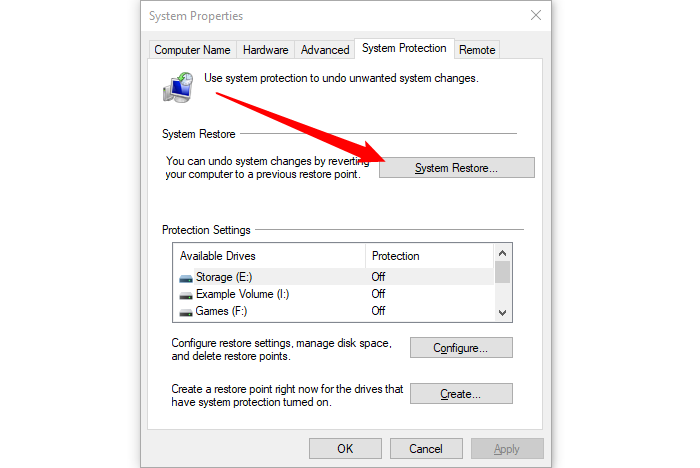The image size is (700, 468).
Task: Click Create to make a restore point
Action: [x=461, y=394]
